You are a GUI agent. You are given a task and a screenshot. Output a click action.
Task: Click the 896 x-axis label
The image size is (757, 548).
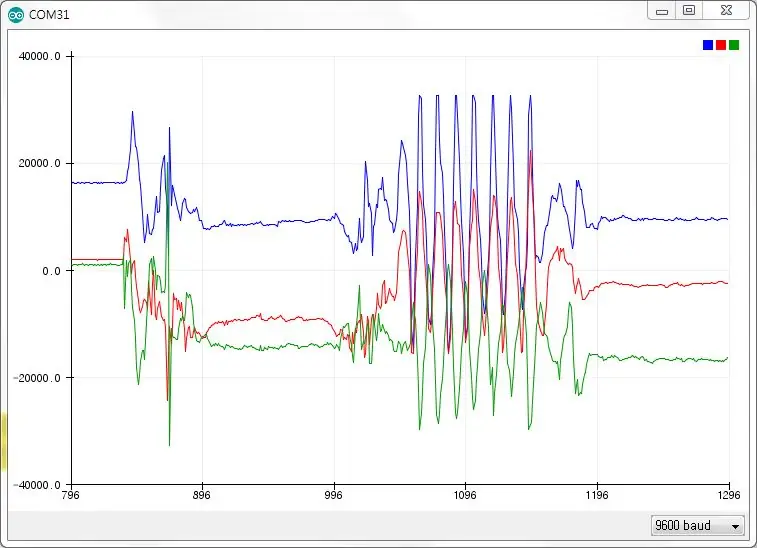coord(202,495)
